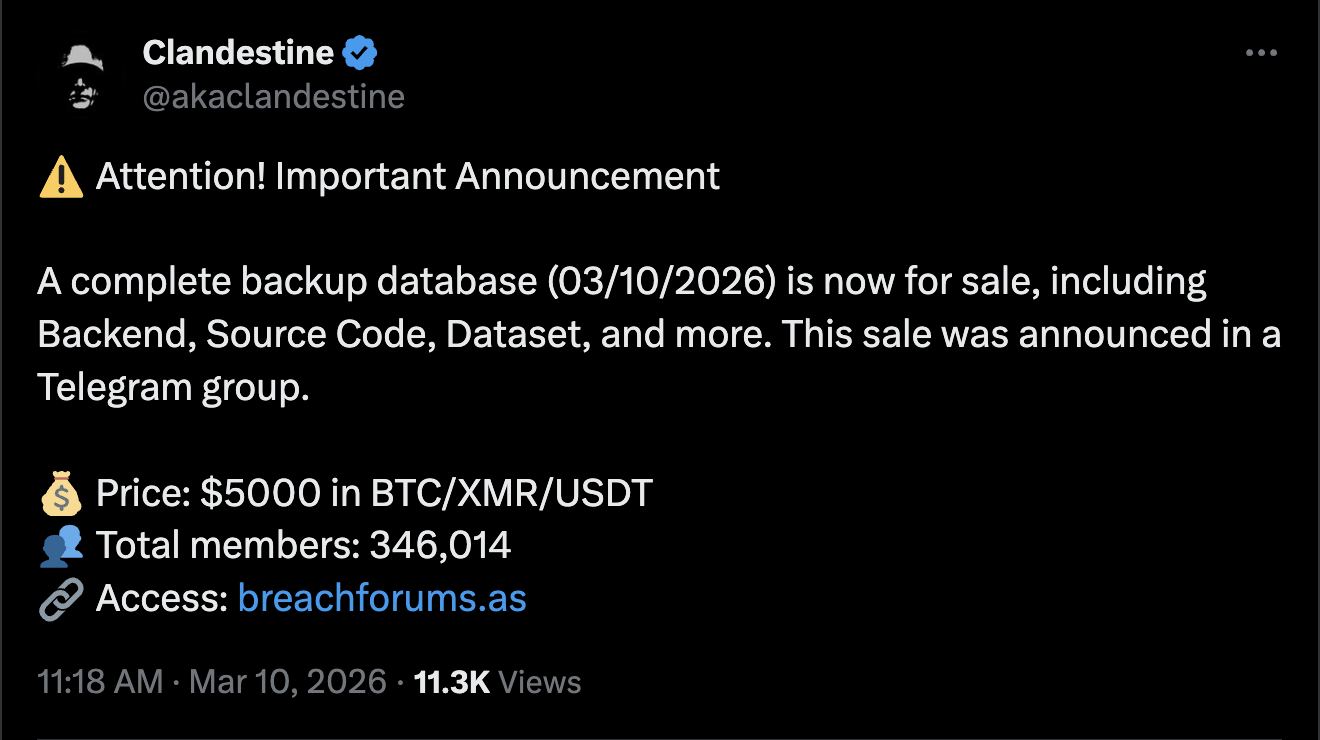Click the members silhouettes emoji
Image resolution: width=1320 pixels, height=740 pixels.
pos(61,546)
